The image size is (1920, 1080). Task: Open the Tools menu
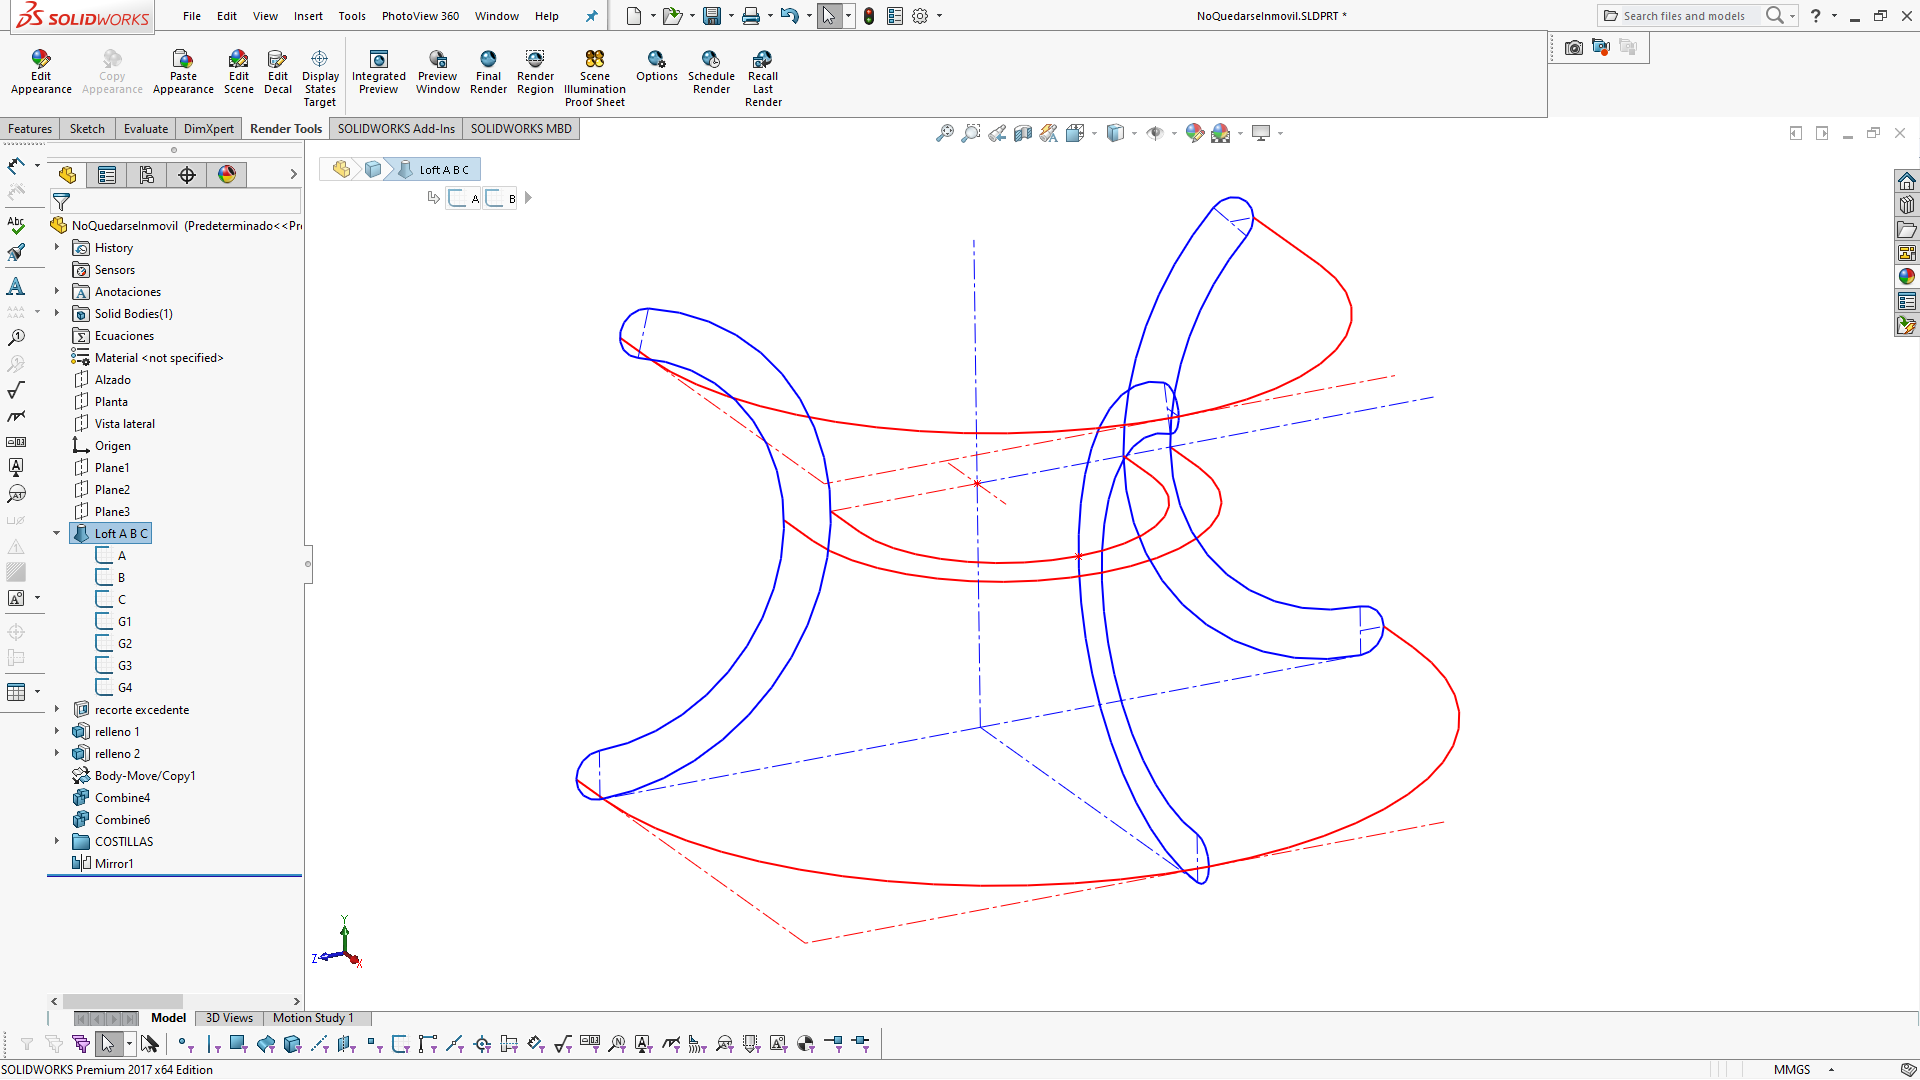(352, 16)
